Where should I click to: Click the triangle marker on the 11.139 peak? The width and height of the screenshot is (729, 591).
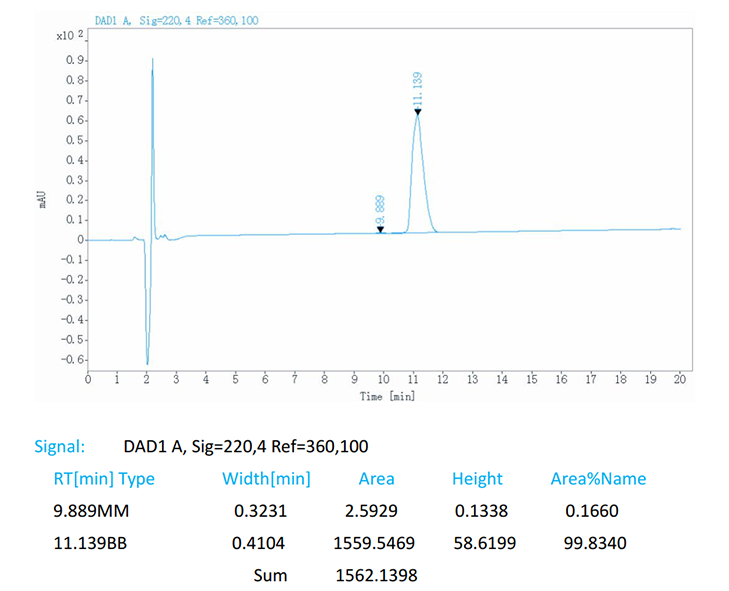point(417,112)
